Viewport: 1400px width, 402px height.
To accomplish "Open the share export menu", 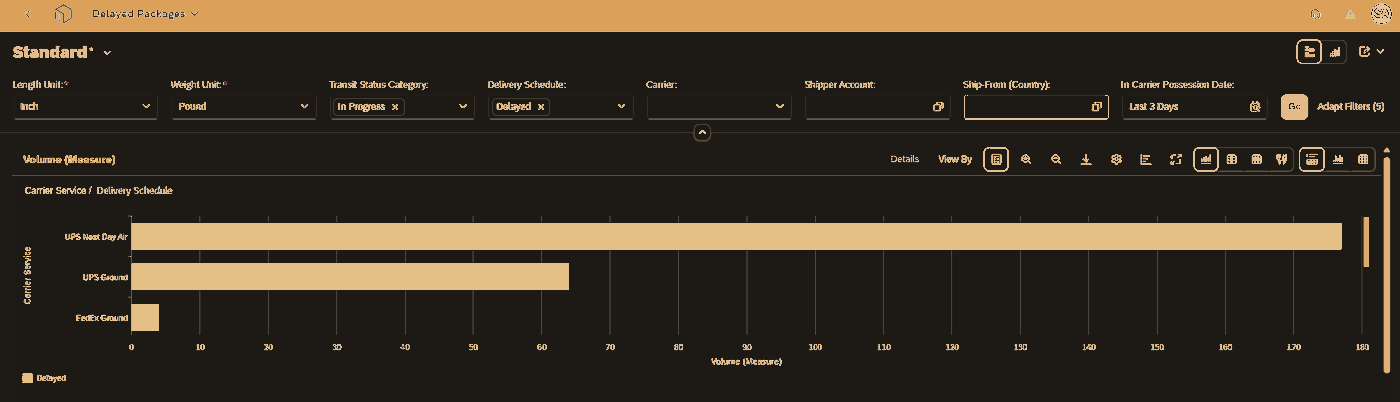I will tap(1370, 52).
